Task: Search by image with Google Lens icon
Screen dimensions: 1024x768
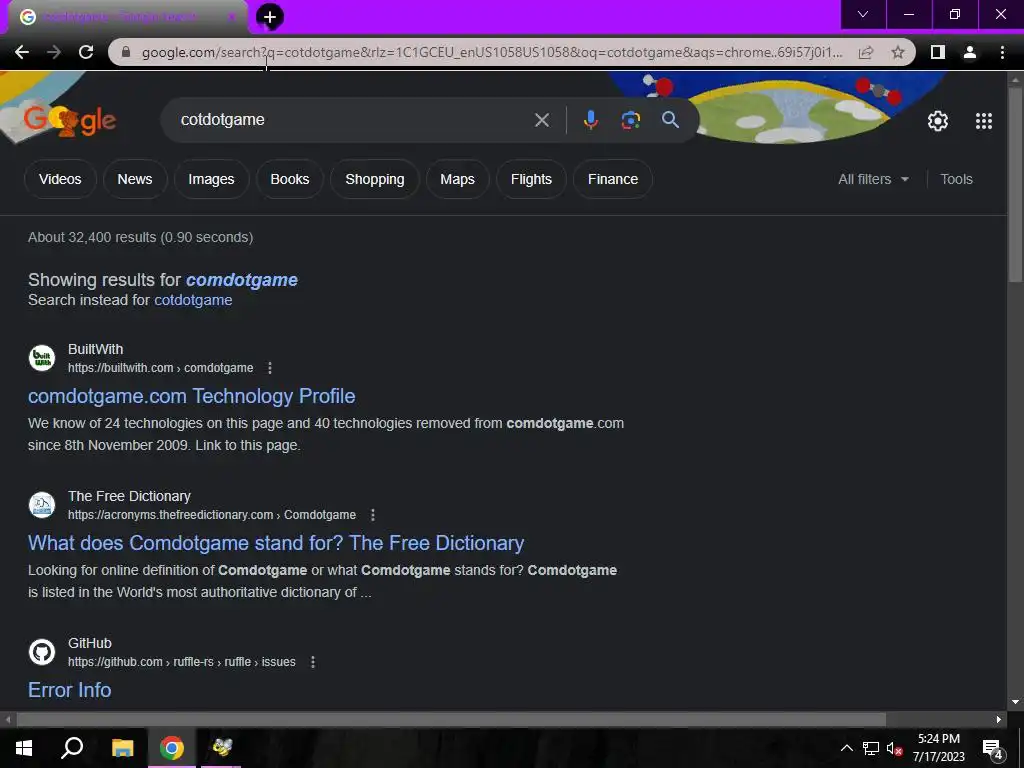Action: coord(630,120)
